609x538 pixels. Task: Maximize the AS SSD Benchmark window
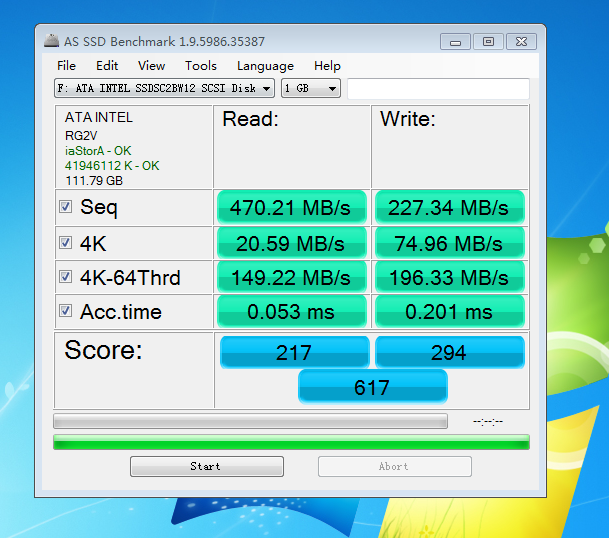[488, 42]
